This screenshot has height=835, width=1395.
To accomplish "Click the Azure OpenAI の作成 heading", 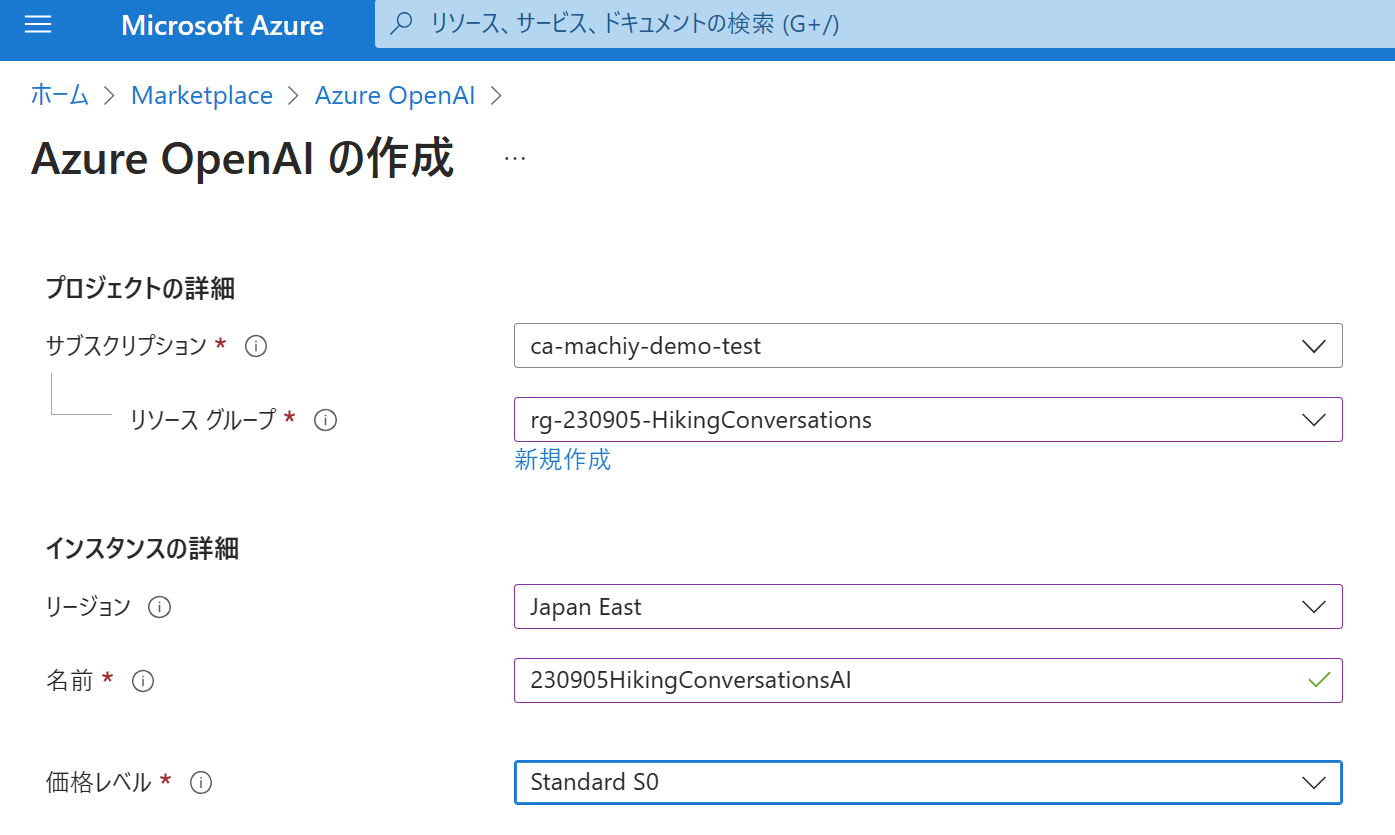I will 242,159.
